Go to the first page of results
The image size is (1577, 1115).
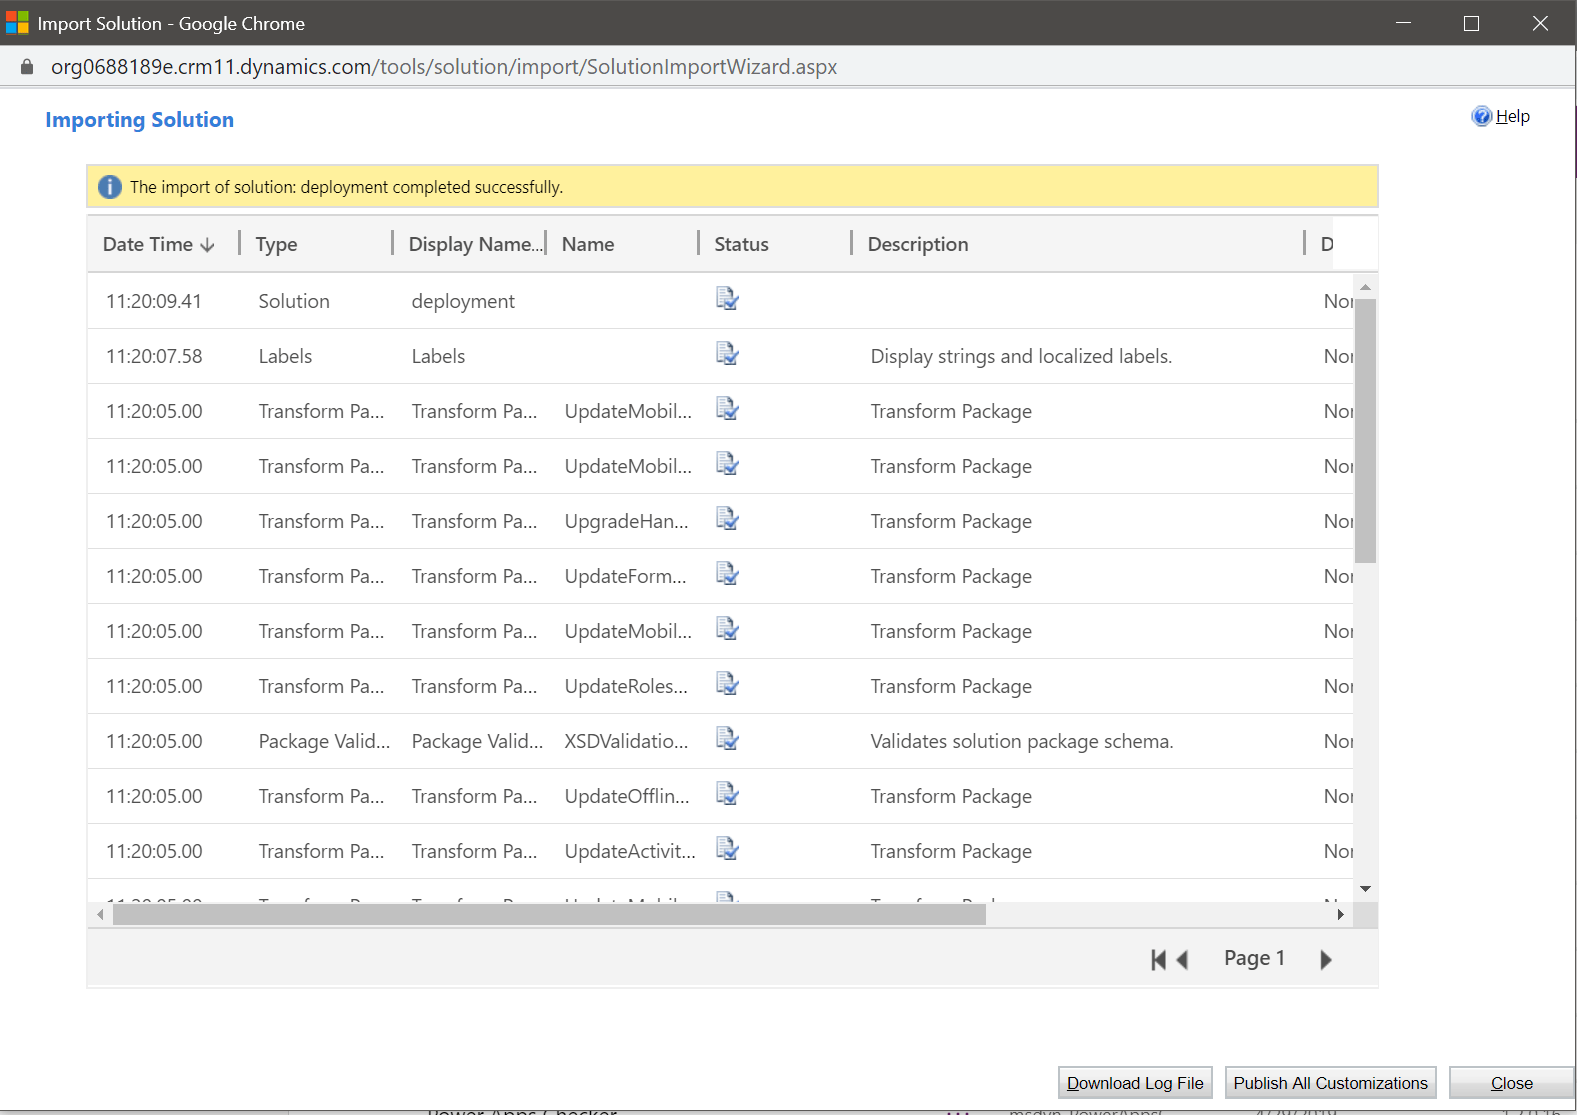tap(1158, 960)
